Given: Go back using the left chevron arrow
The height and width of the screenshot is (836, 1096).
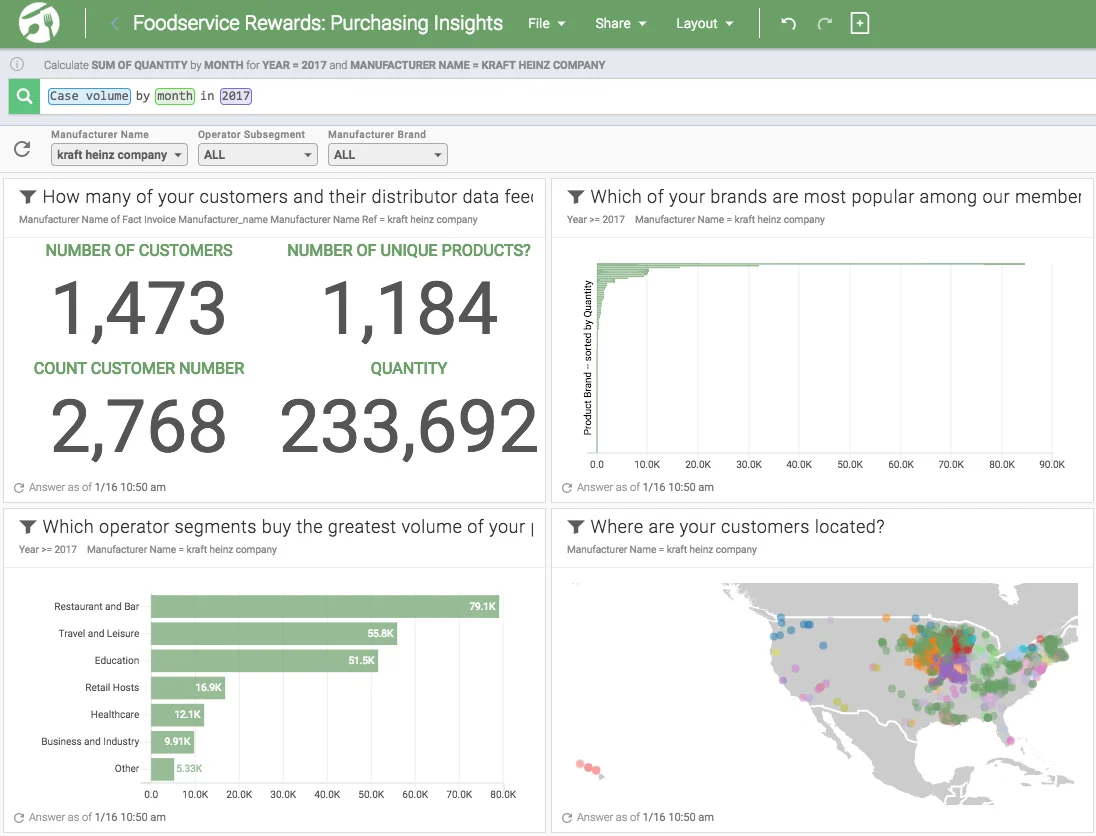Looking at the screenshot, I should [115, 24].
